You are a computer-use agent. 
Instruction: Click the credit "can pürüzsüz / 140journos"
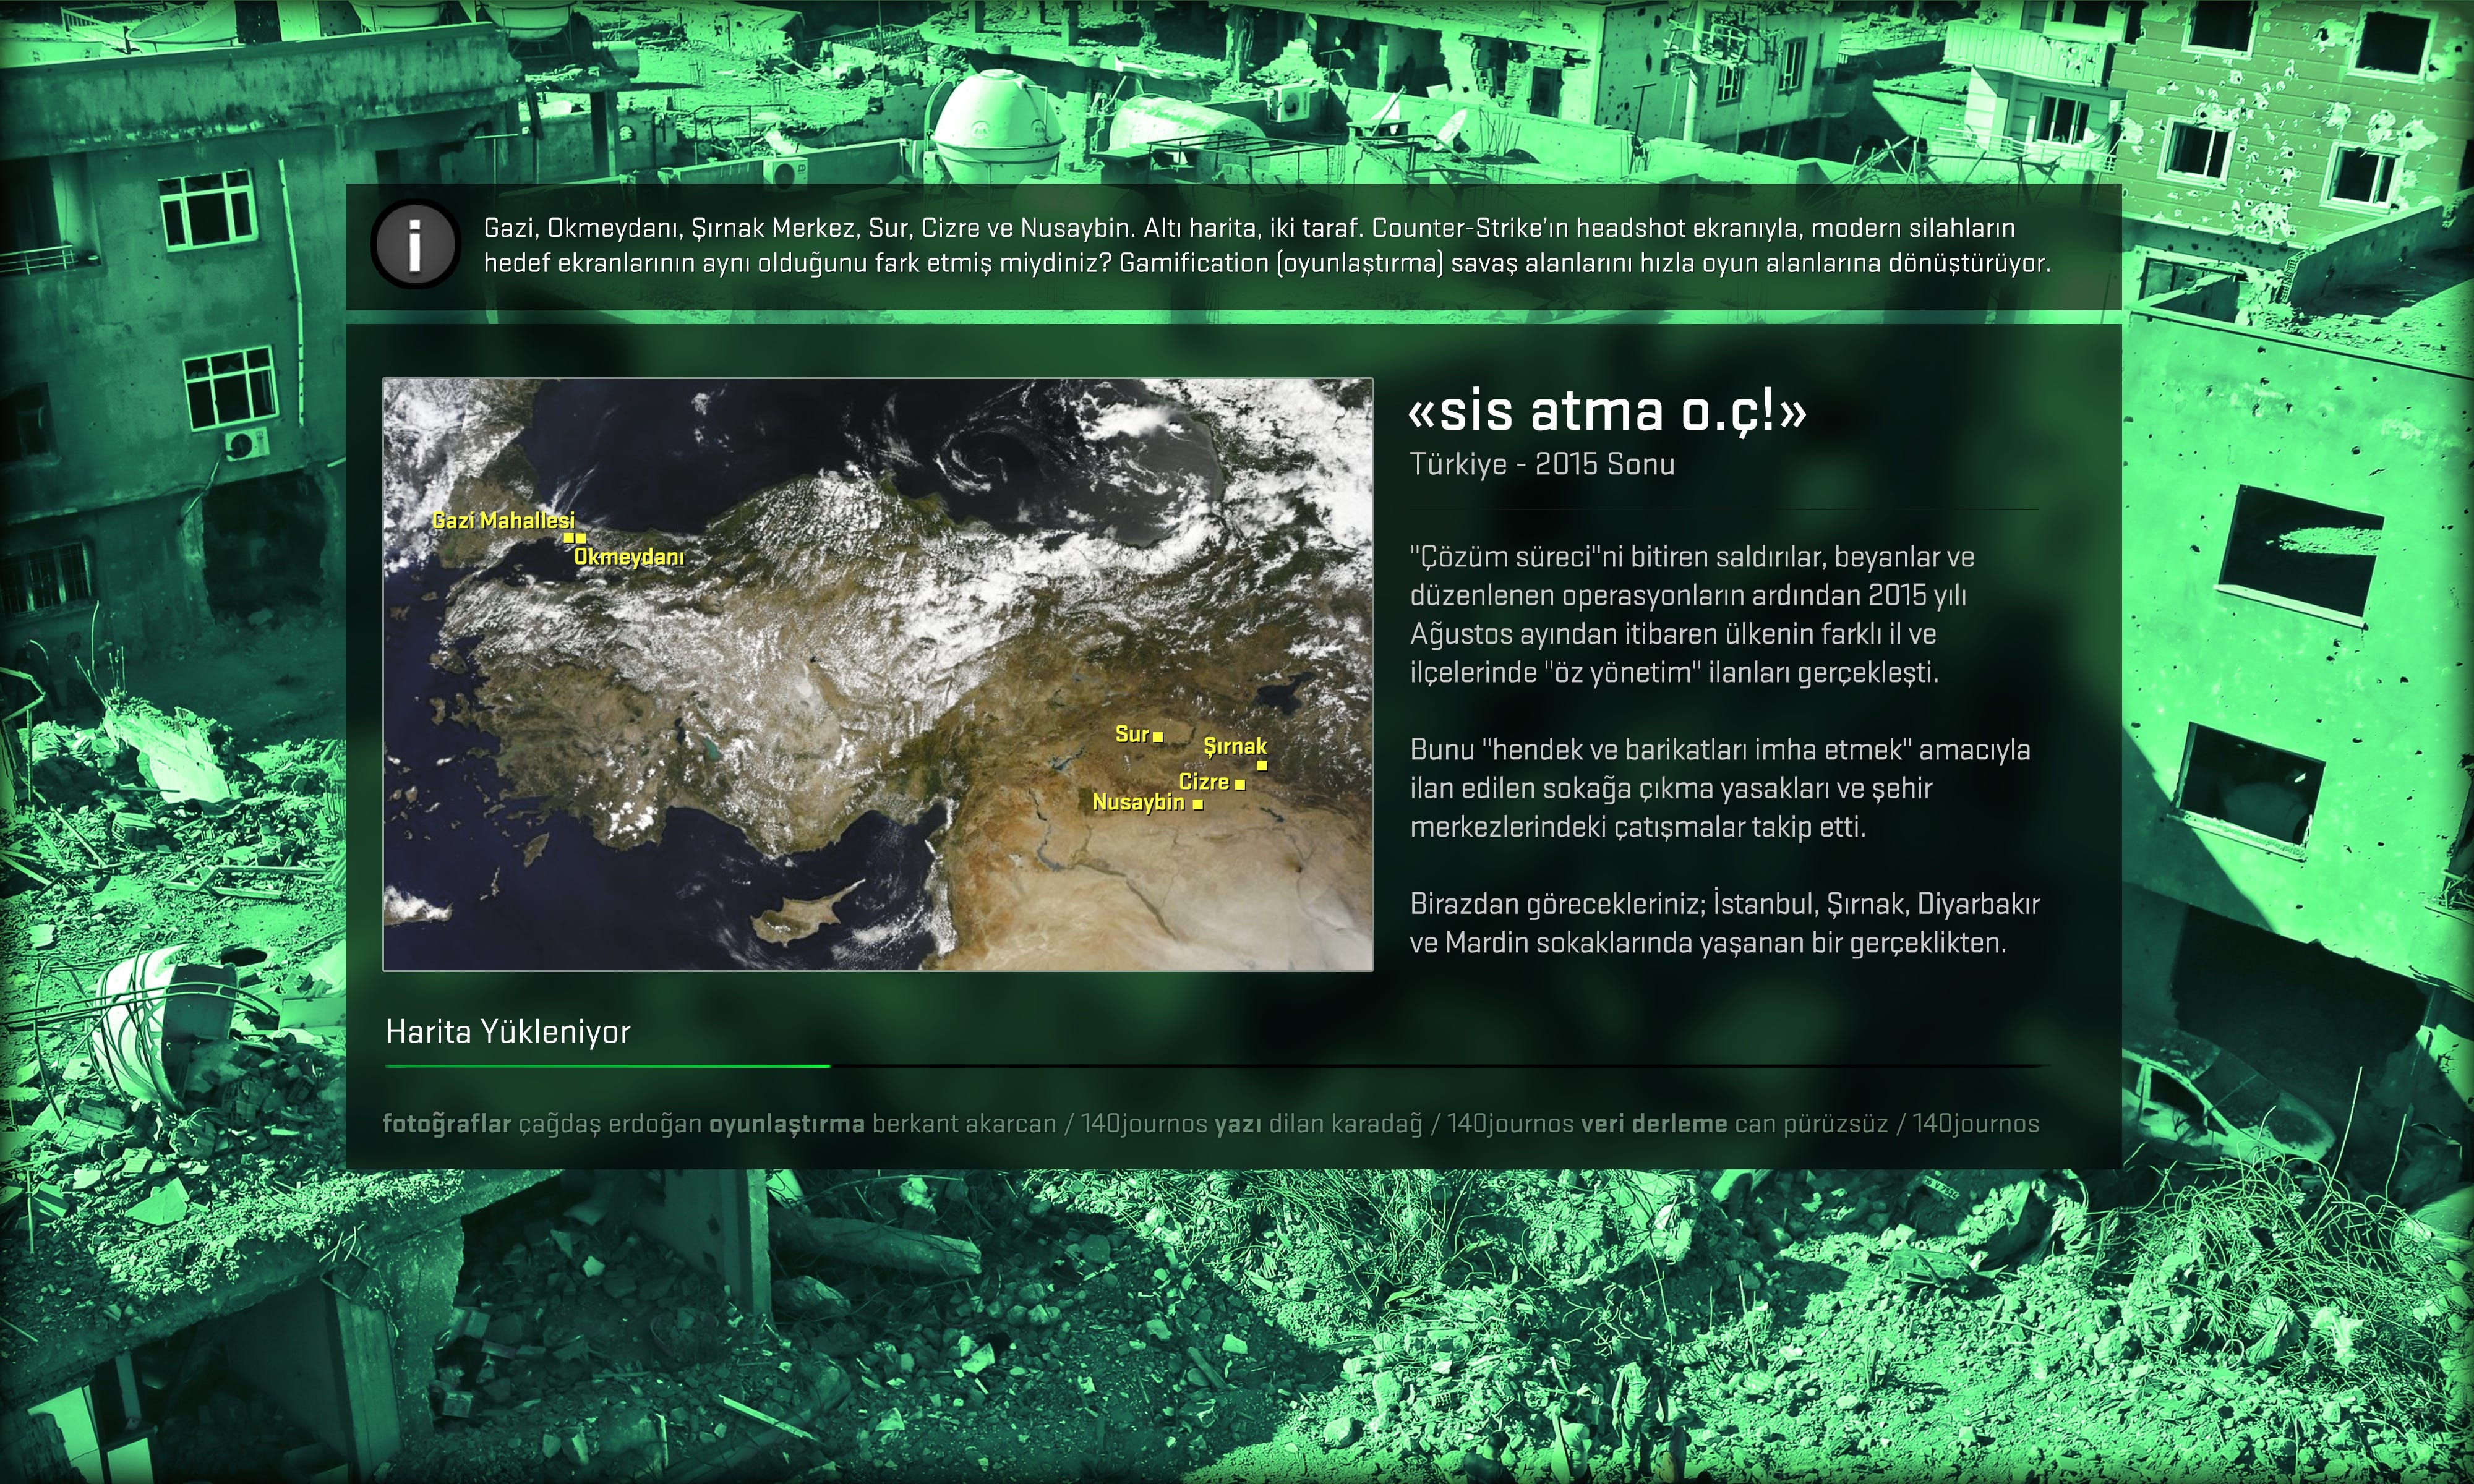click(1886, 1124)
